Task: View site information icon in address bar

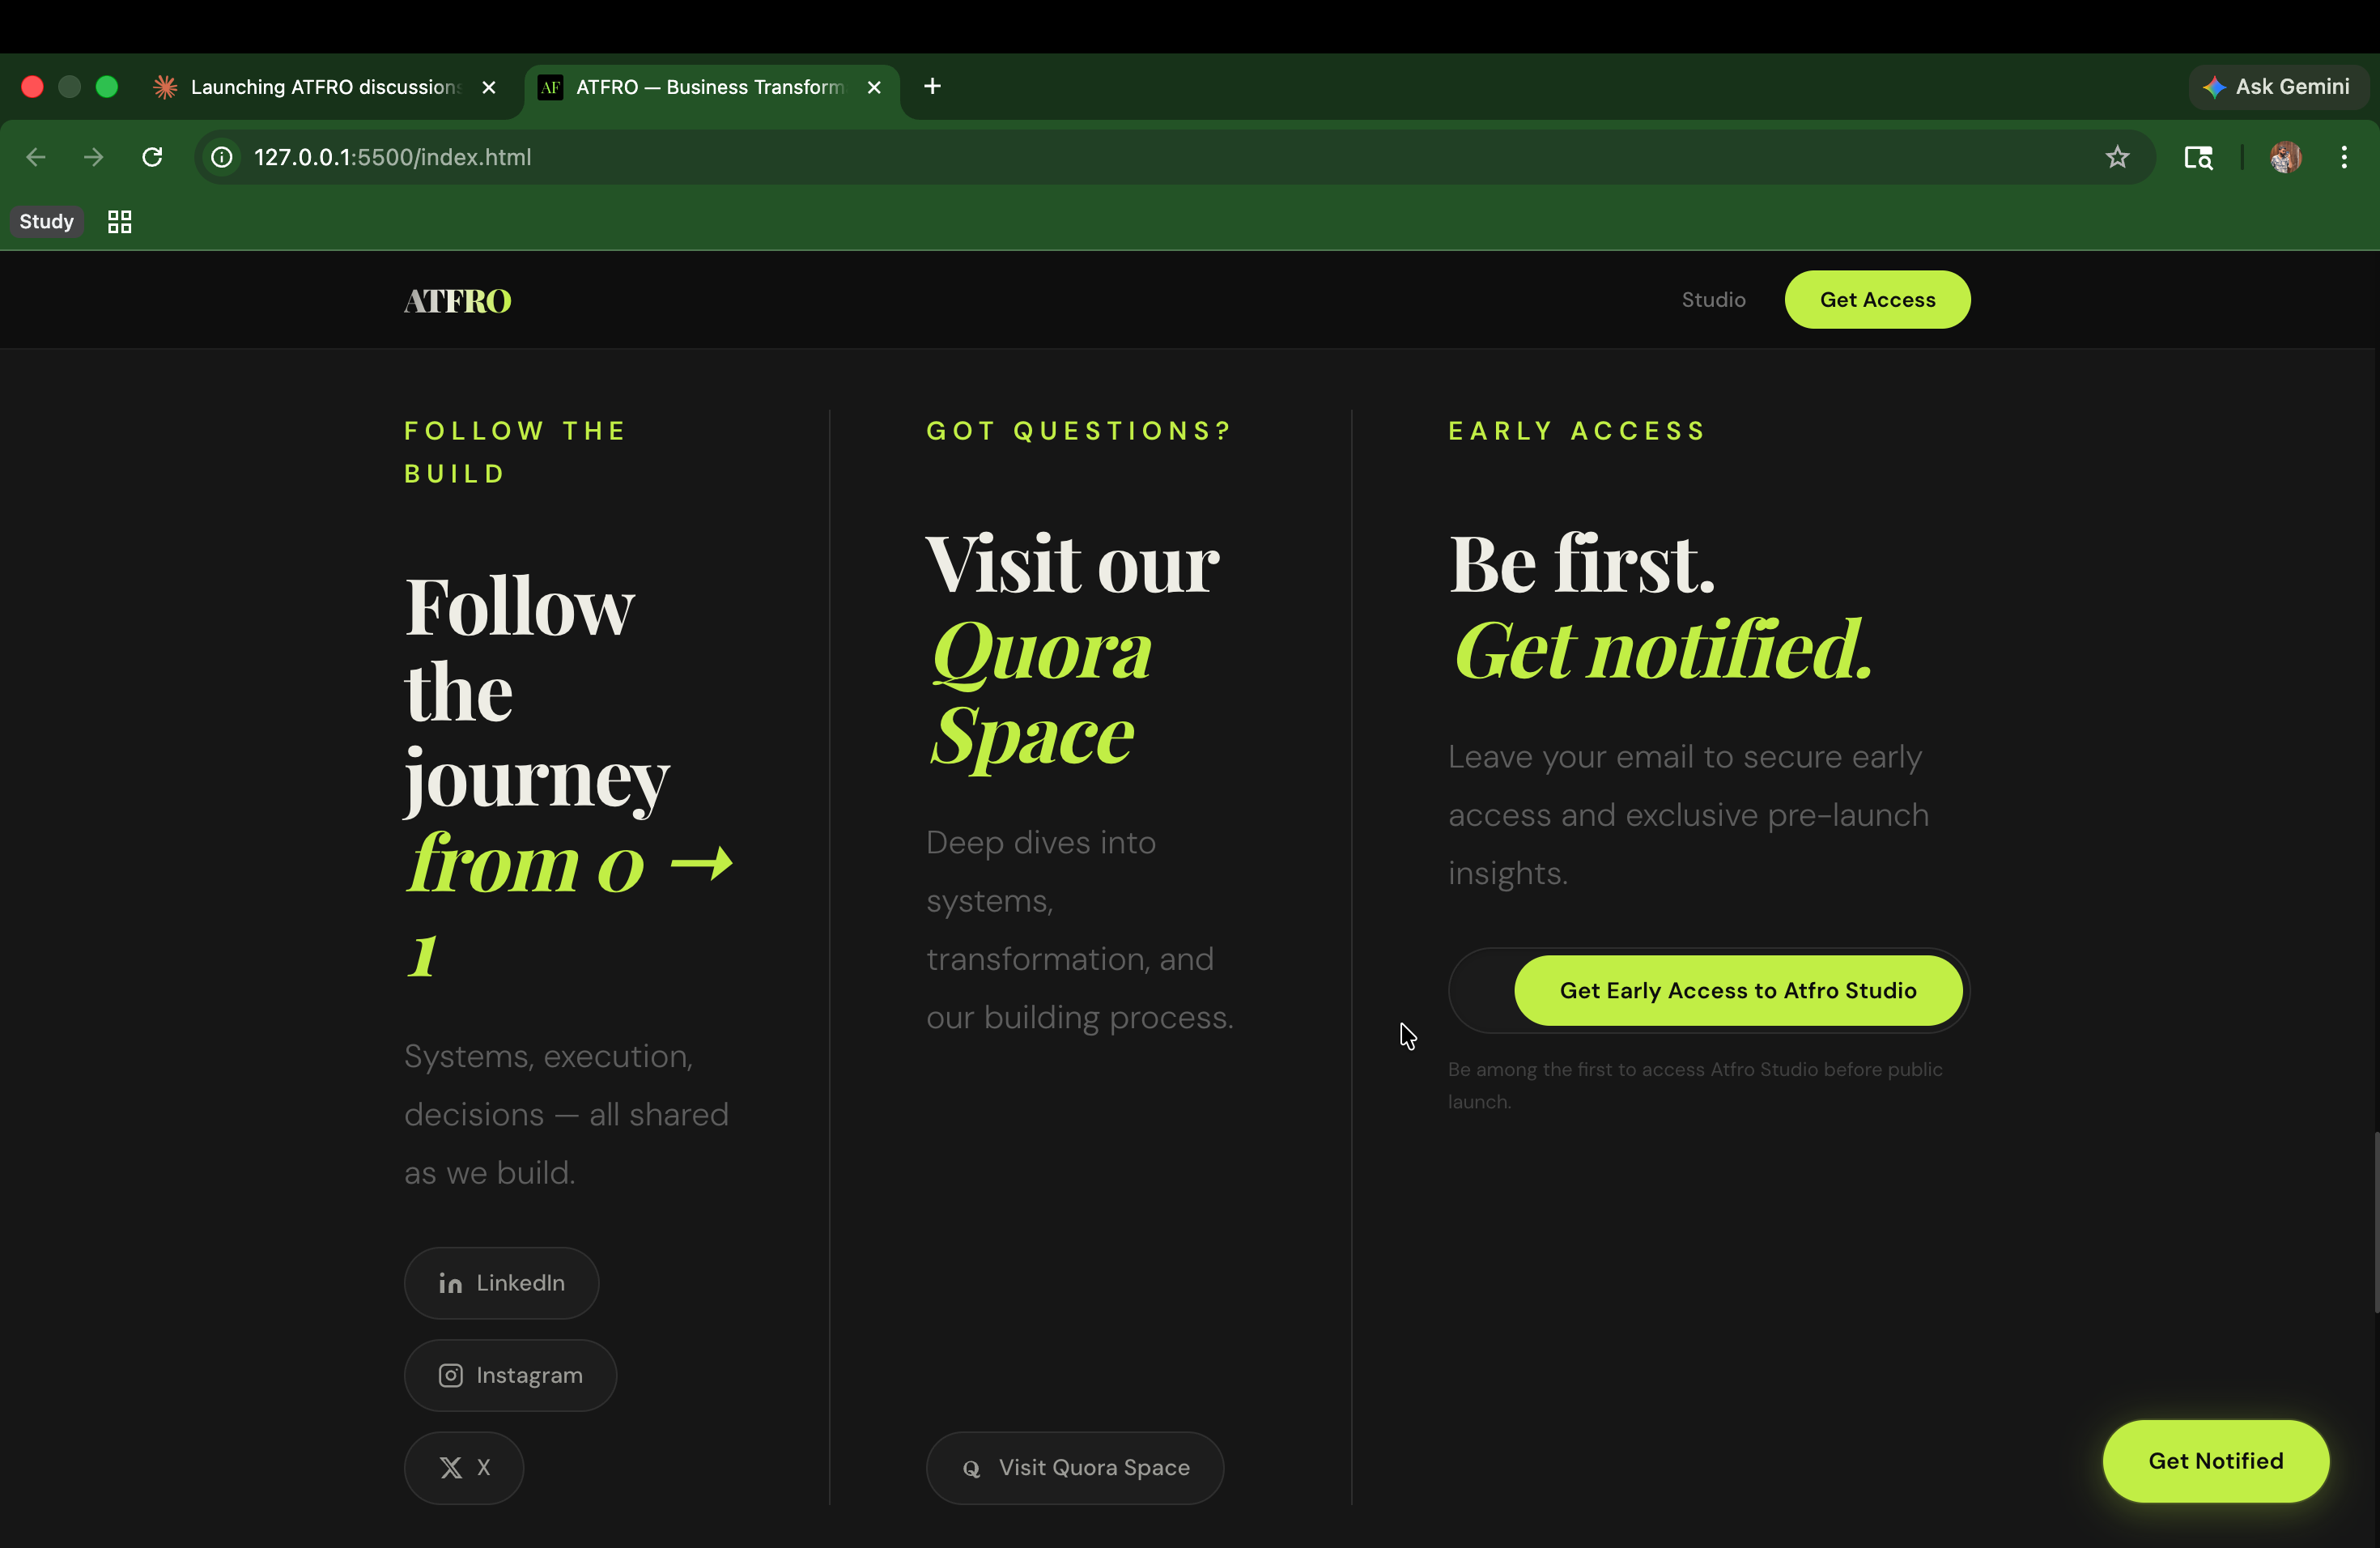Action: click(222, 157)
